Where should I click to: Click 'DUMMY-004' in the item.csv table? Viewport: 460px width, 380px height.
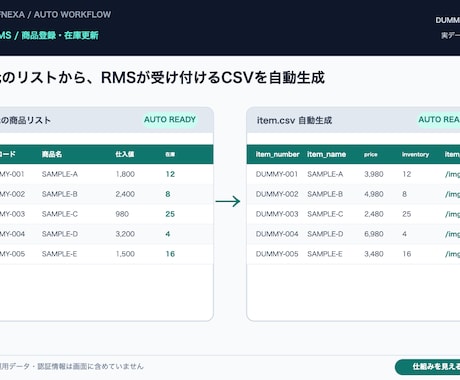(277, 234)
